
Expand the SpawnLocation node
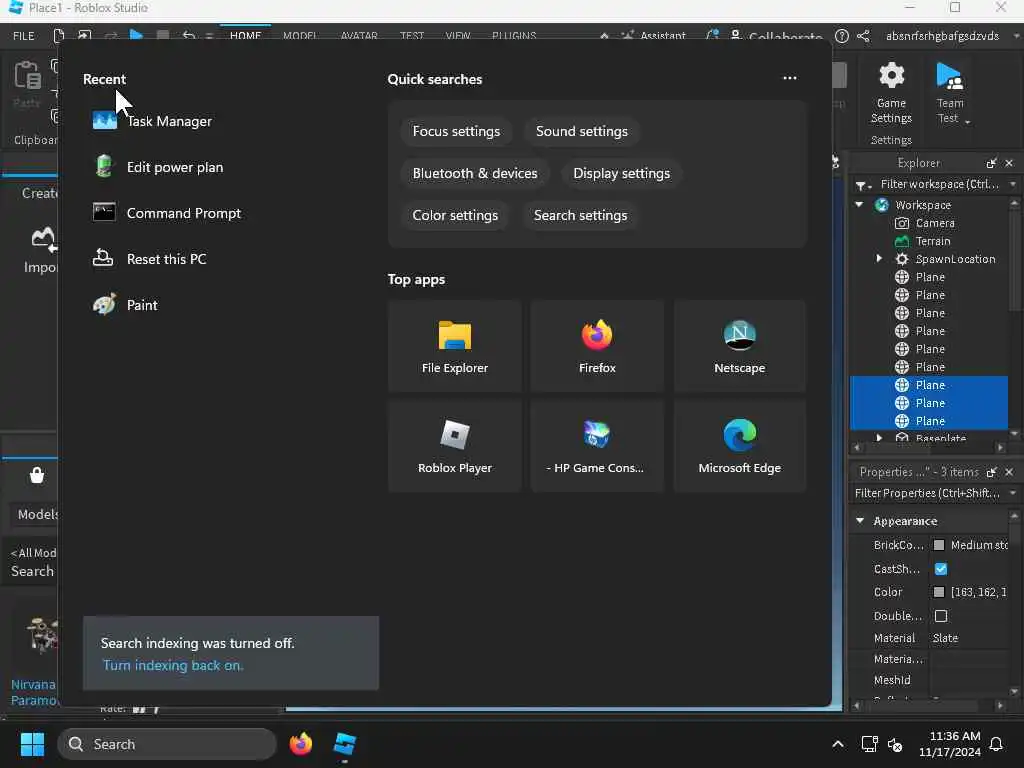pyautogui.click(x=879, y=259)
